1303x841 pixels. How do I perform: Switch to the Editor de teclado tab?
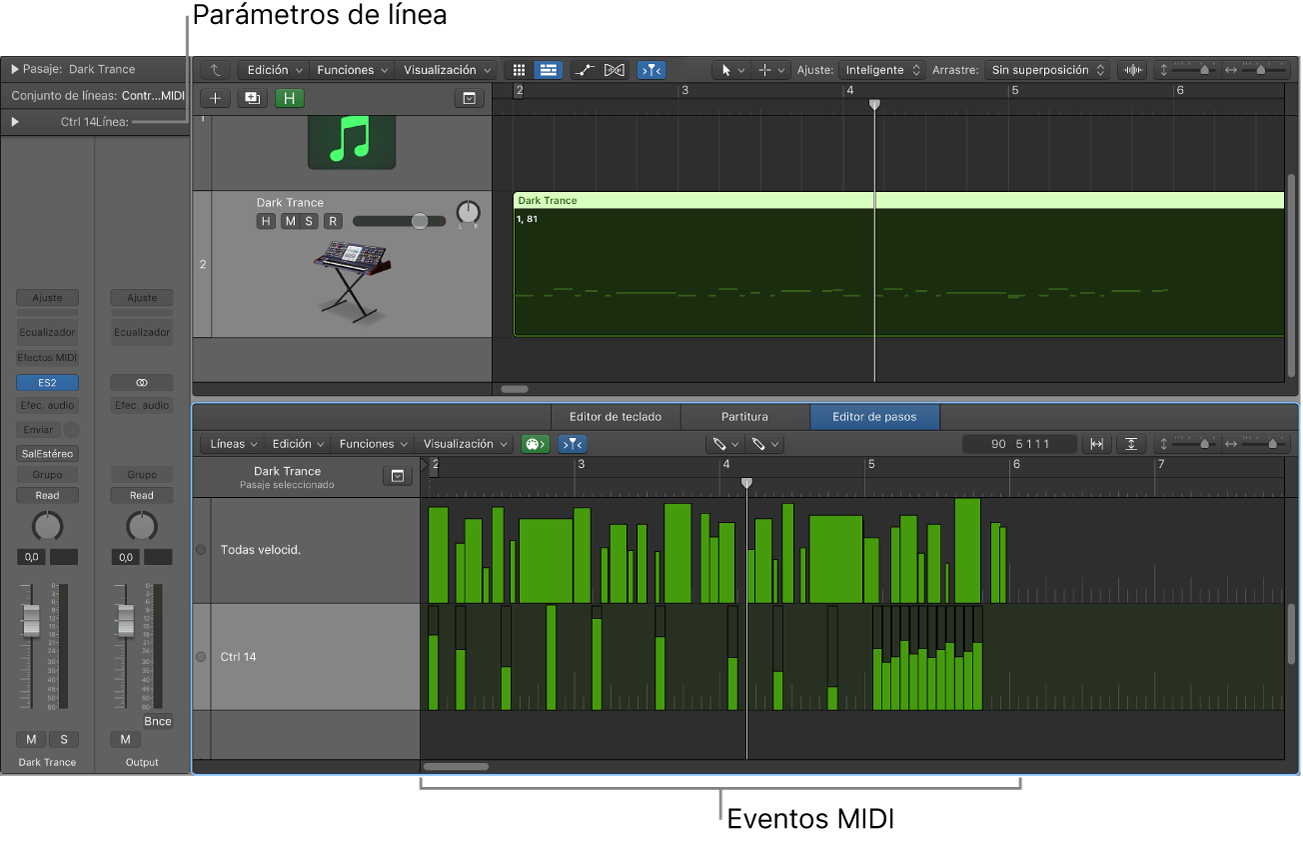coord(615,417)
